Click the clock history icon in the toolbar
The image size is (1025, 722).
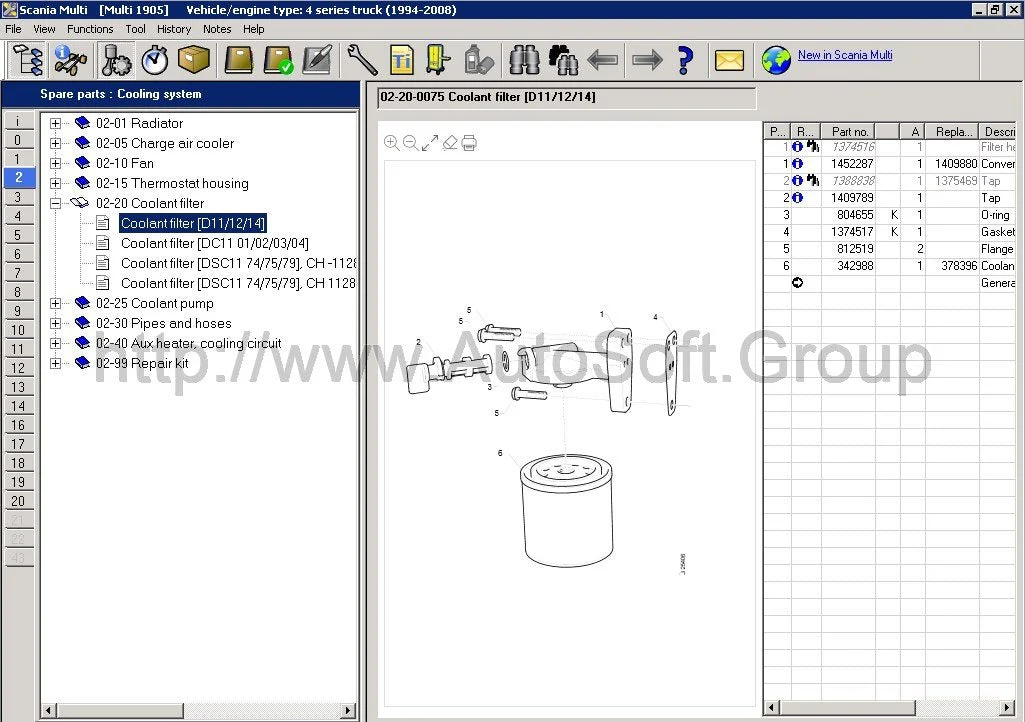(155, 60)
